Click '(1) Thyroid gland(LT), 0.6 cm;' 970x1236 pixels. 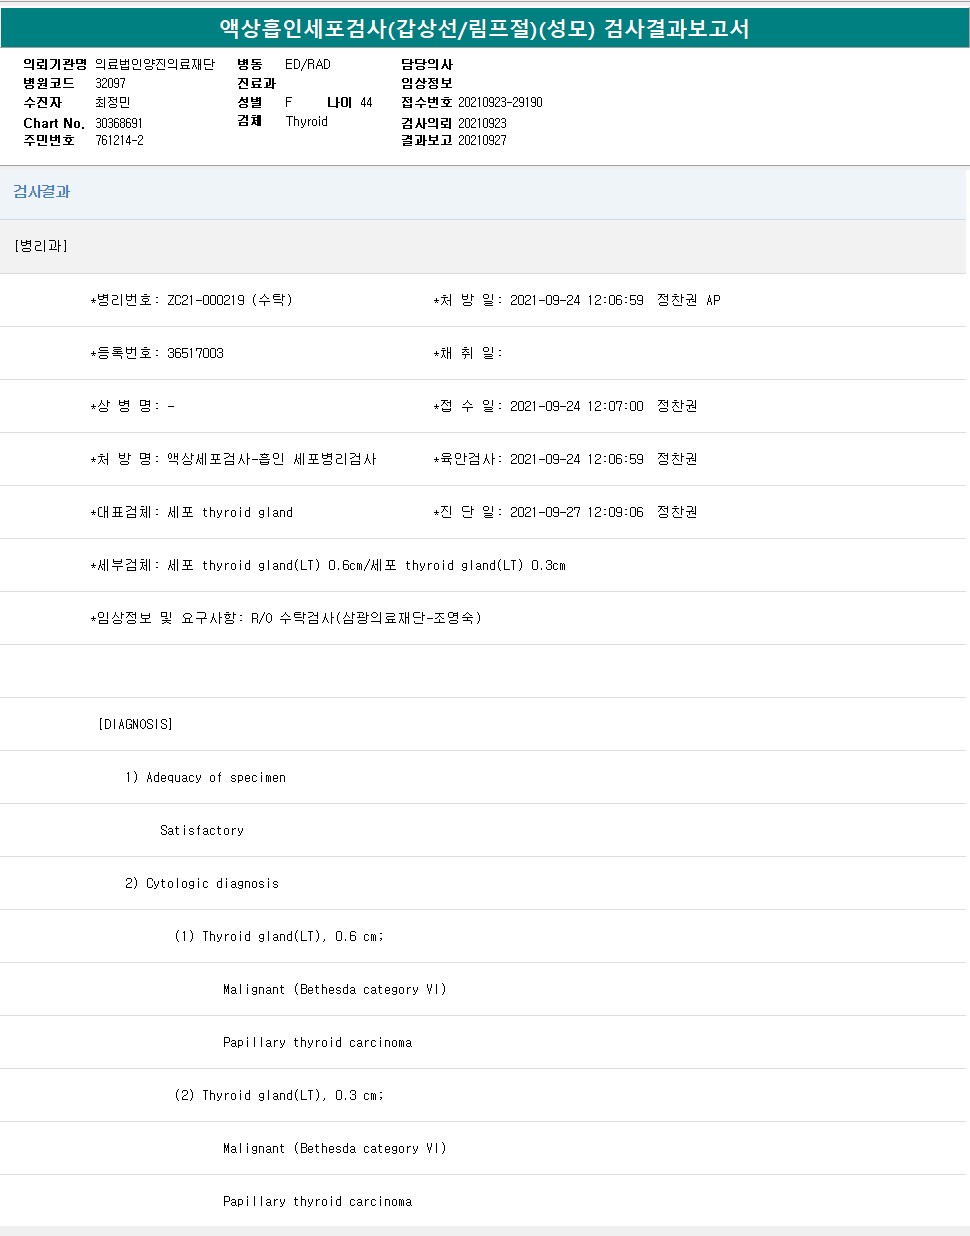click(x=279, y=936)
